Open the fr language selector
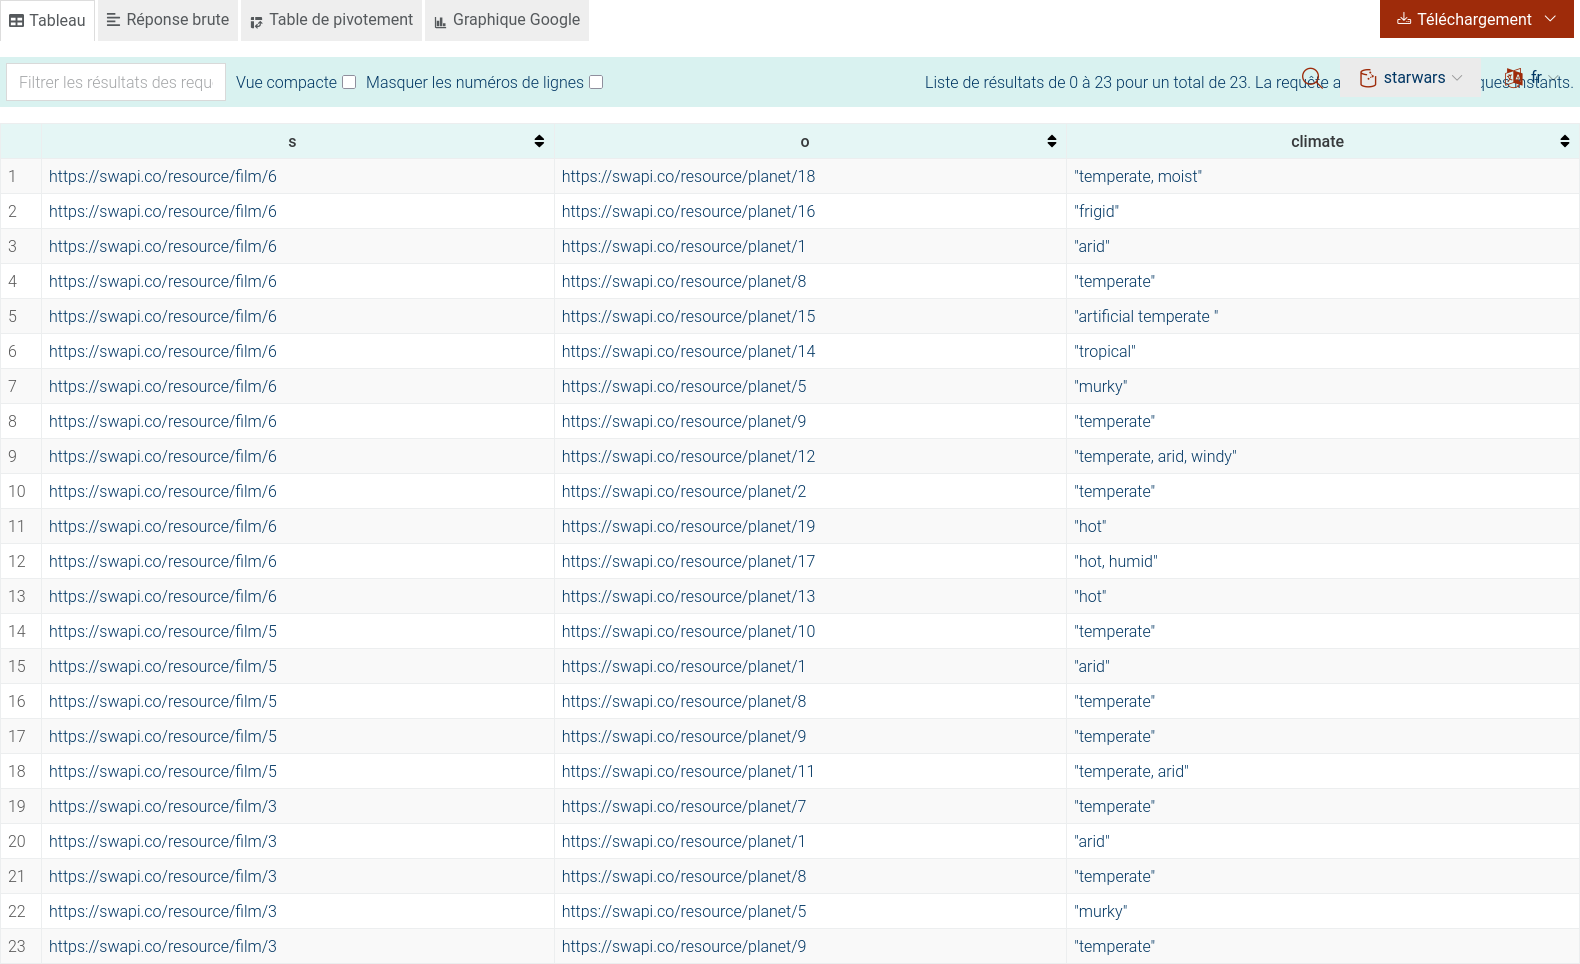1580x964 pixels. [1537, 77]
